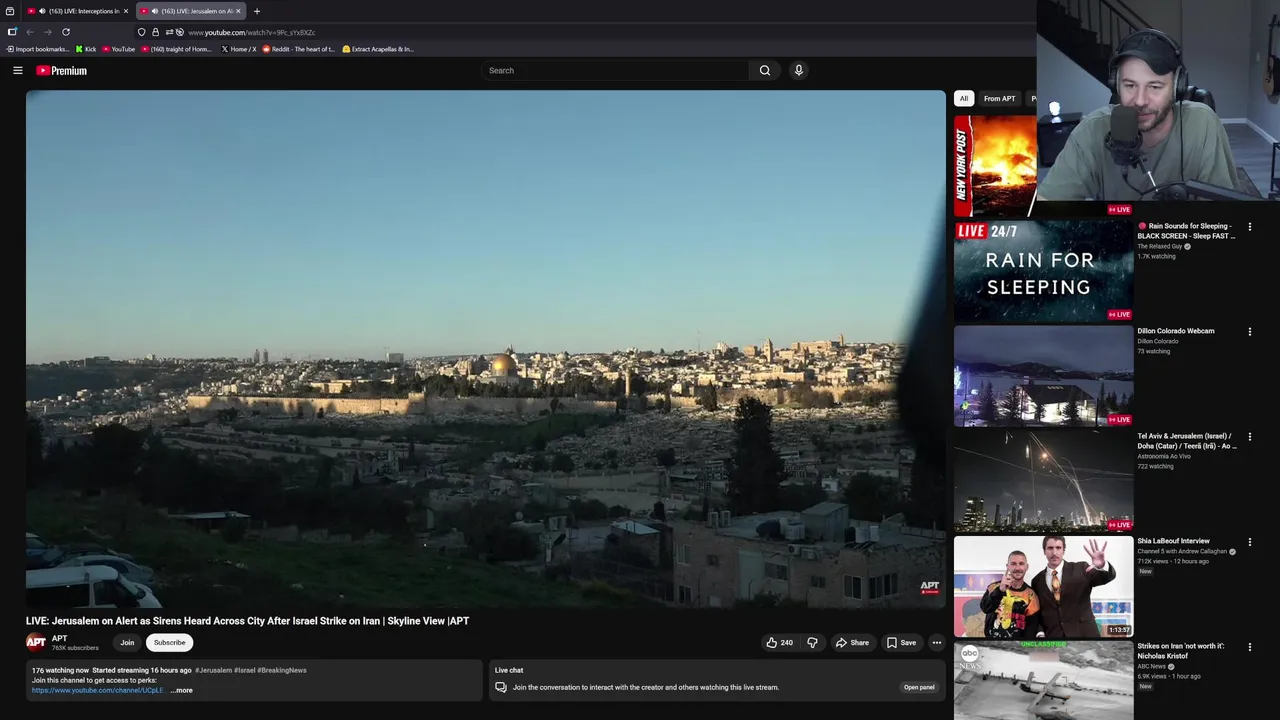Join the APT channel membership
The image size is (1280, 720).
(127, 643)
